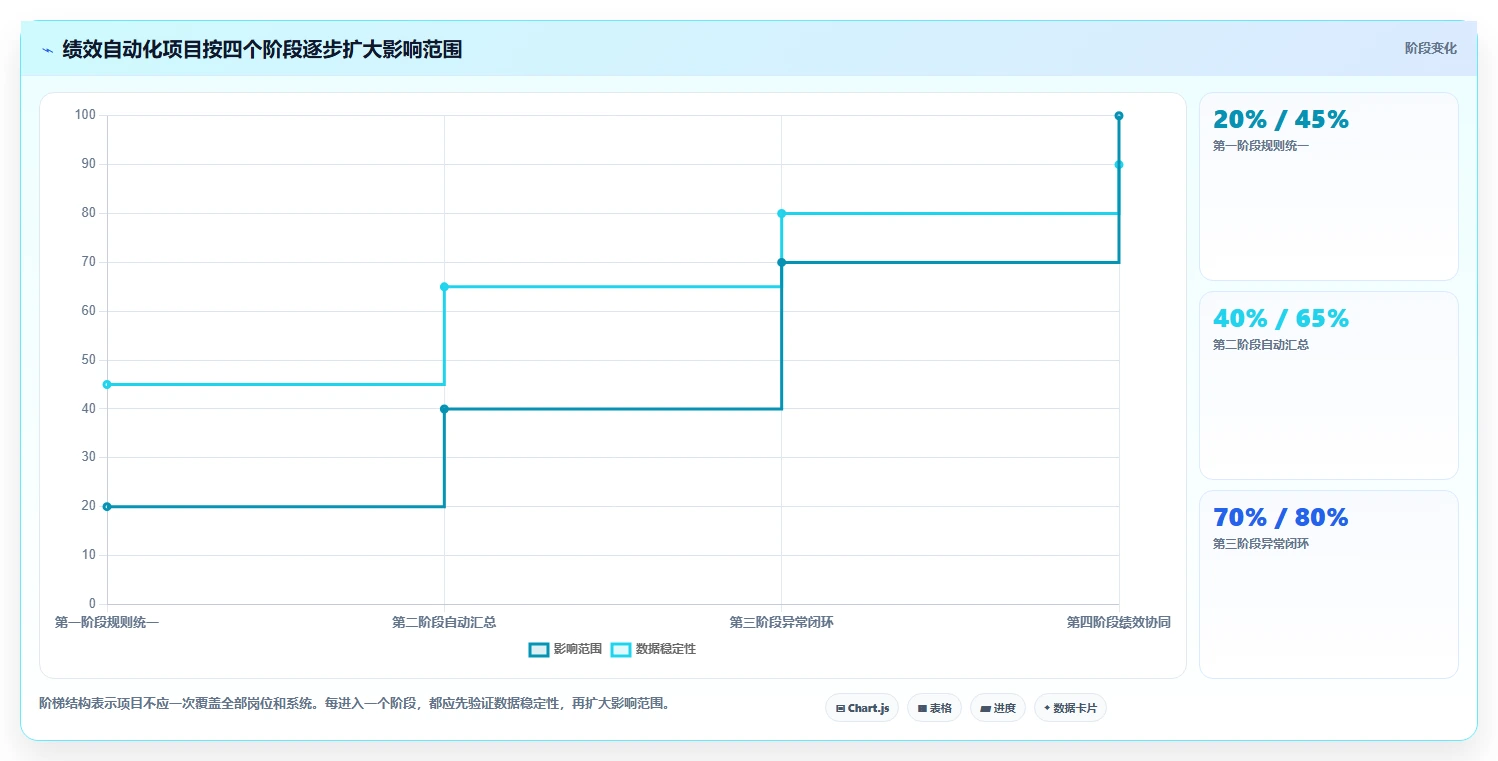Select the 影响范围 point at 20
Viewport: 1498px width, 761px height.
pos(107,506)
